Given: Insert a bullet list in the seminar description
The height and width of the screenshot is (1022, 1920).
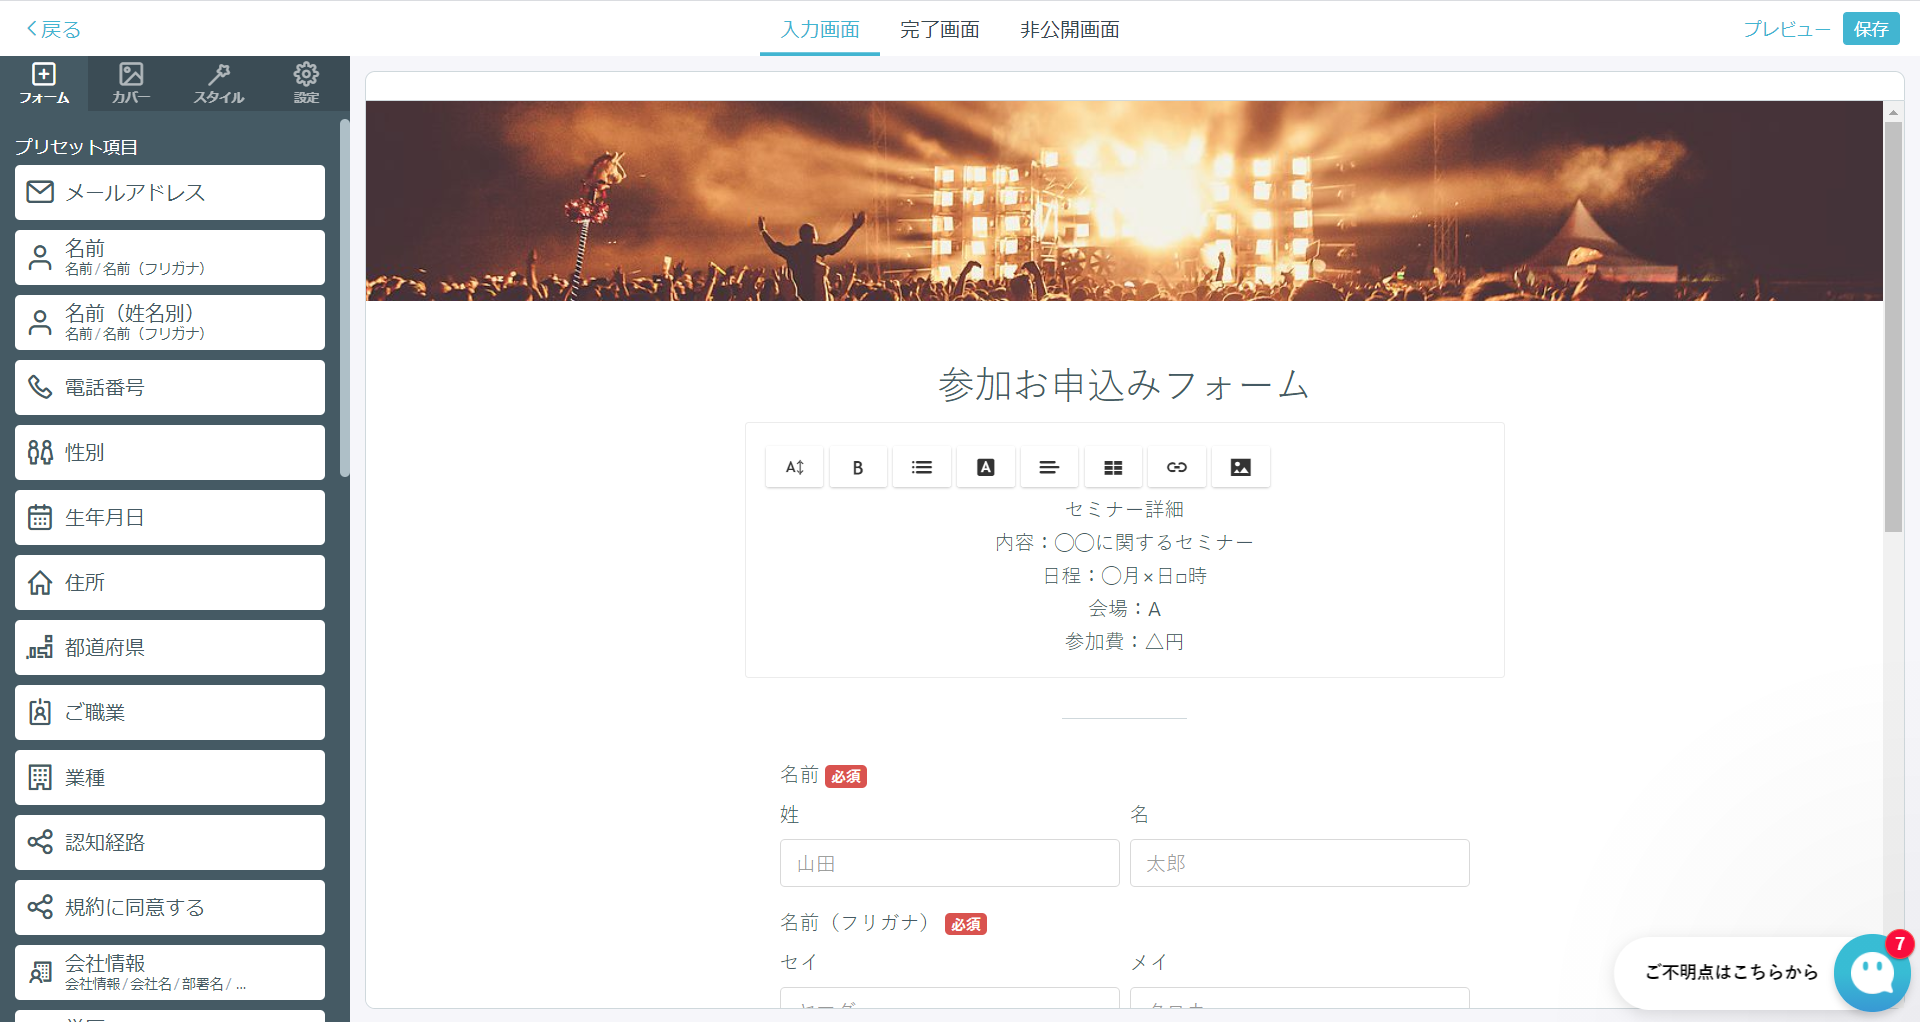Looking at the screenshot, I should pyautogui.click(x=921, y=467).
